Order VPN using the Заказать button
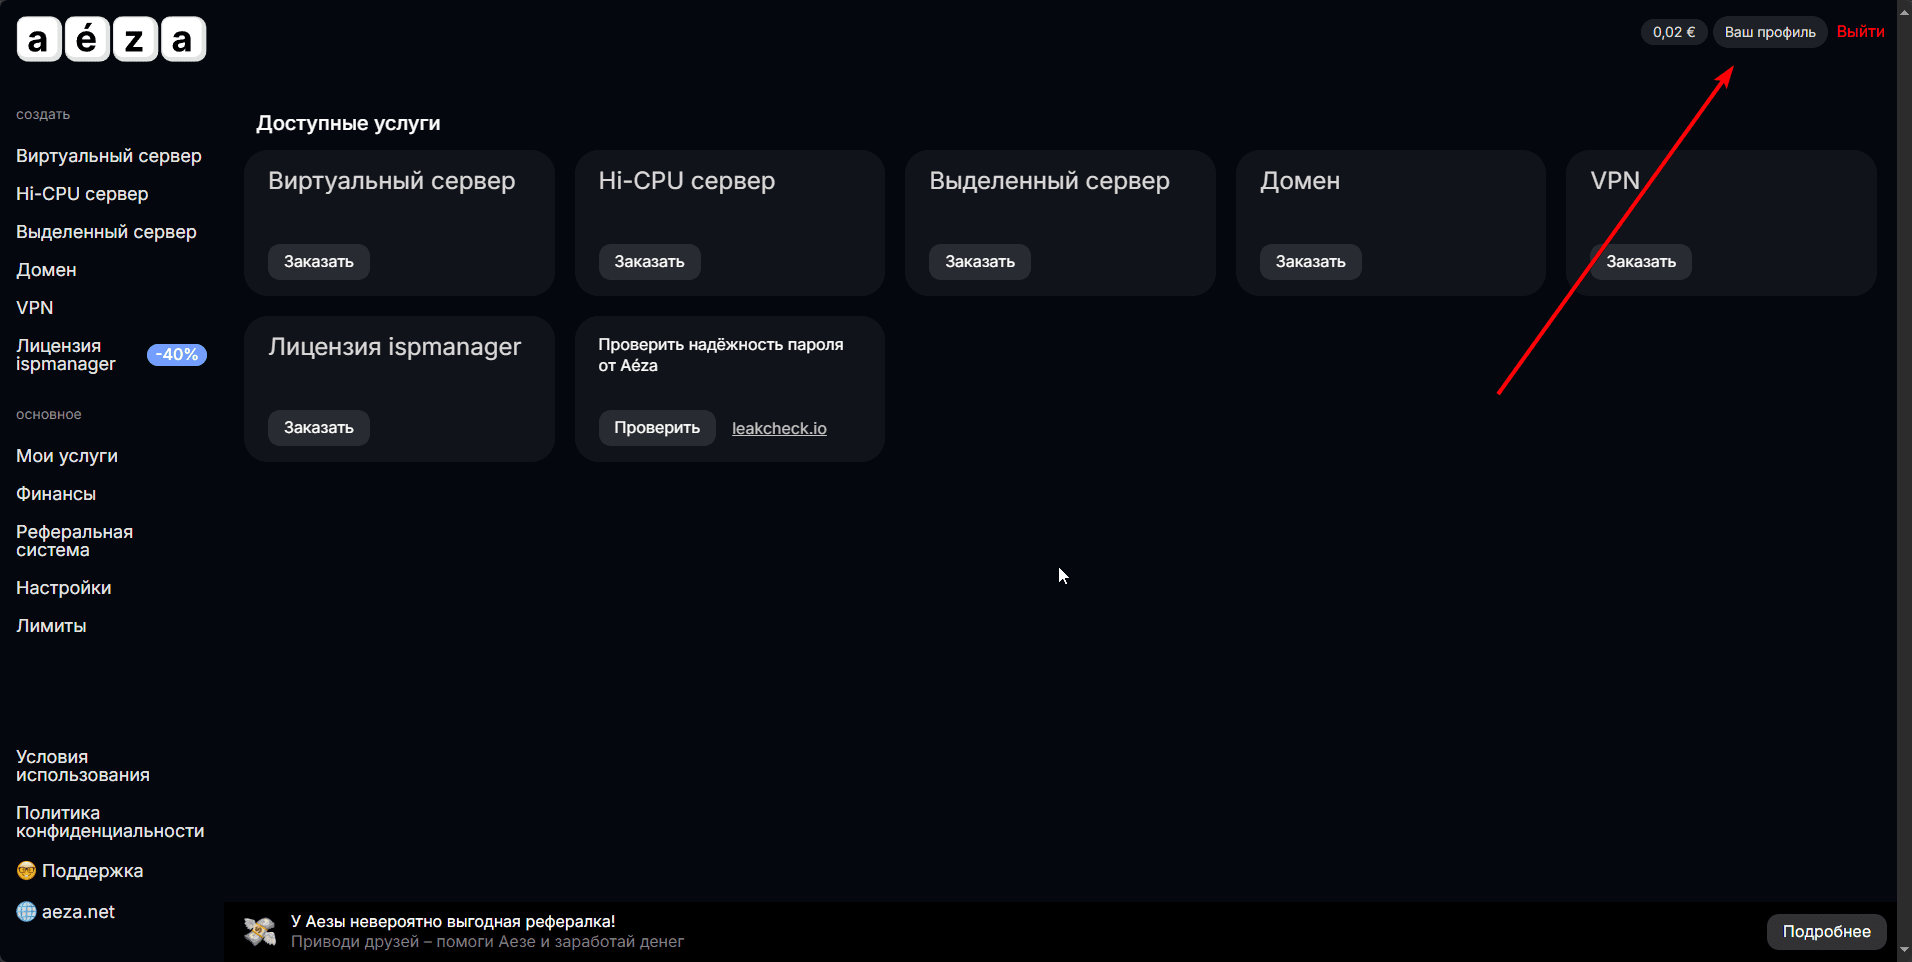 point(1640,262)
